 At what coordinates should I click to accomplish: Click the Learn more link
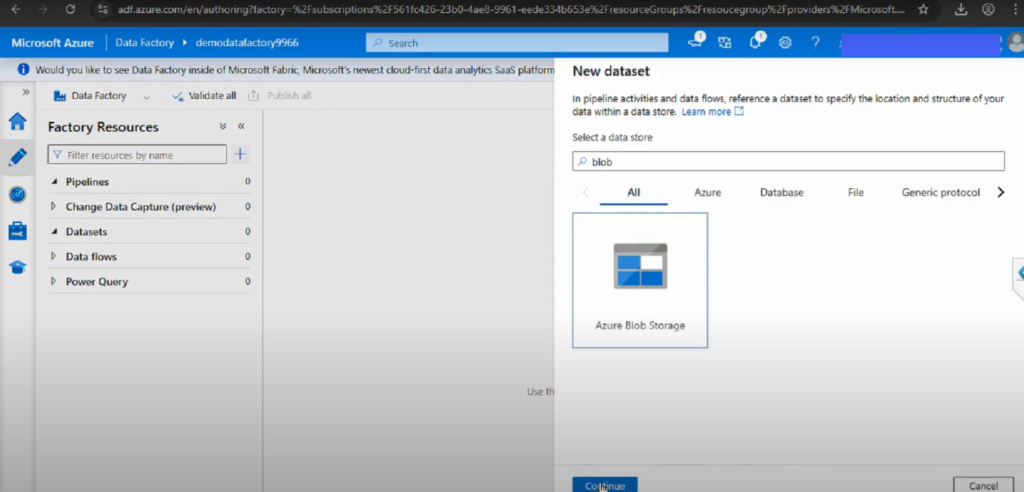(712, 112)
